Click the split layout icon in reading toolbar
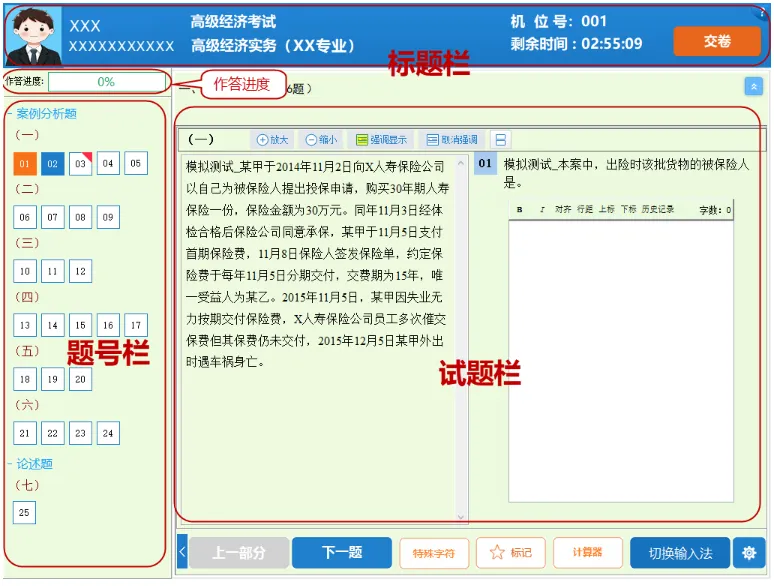Image resolution: width=774 pixels, height=586 pixels. pos(501,140)
